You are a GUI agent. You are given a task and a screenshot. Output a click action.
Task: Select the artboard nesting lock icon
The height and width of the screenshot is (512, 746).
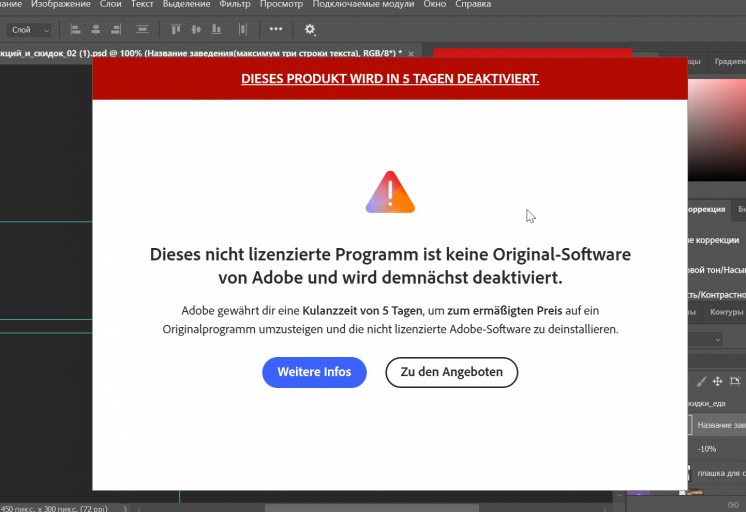pos(735,381)
